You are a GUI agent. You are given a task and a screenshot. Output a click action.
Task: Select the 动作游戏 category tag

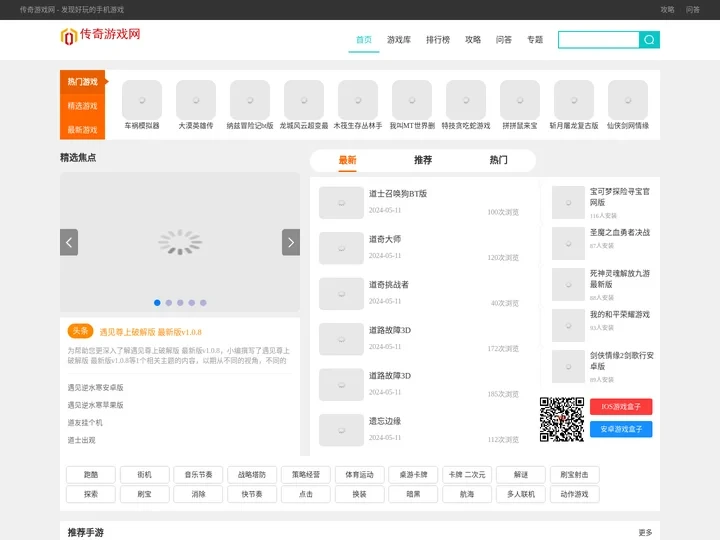pyautogui.click(x=574, y=494)
